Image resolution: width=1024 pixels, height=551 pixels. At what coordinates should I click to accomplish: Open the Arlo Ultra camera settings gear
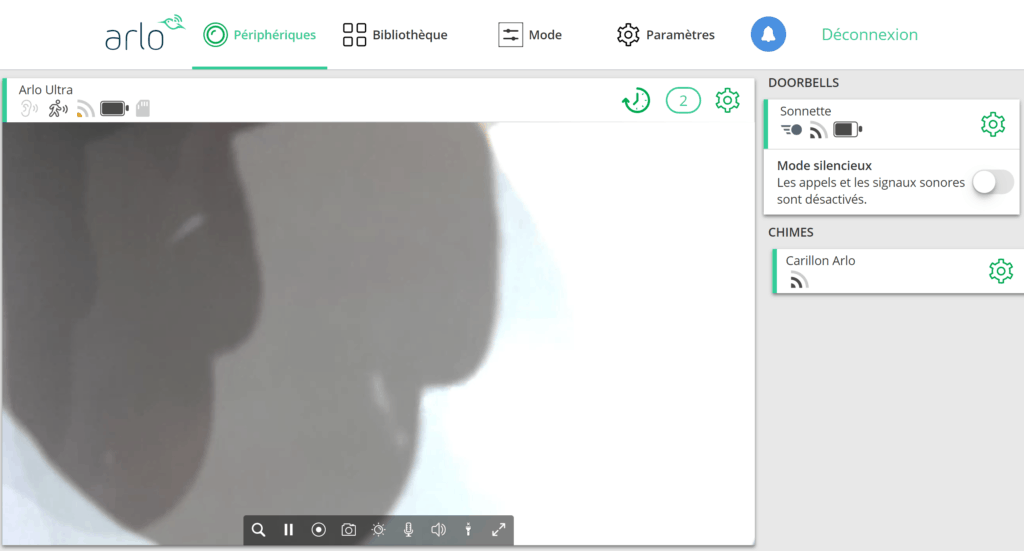tap(728, 100)
